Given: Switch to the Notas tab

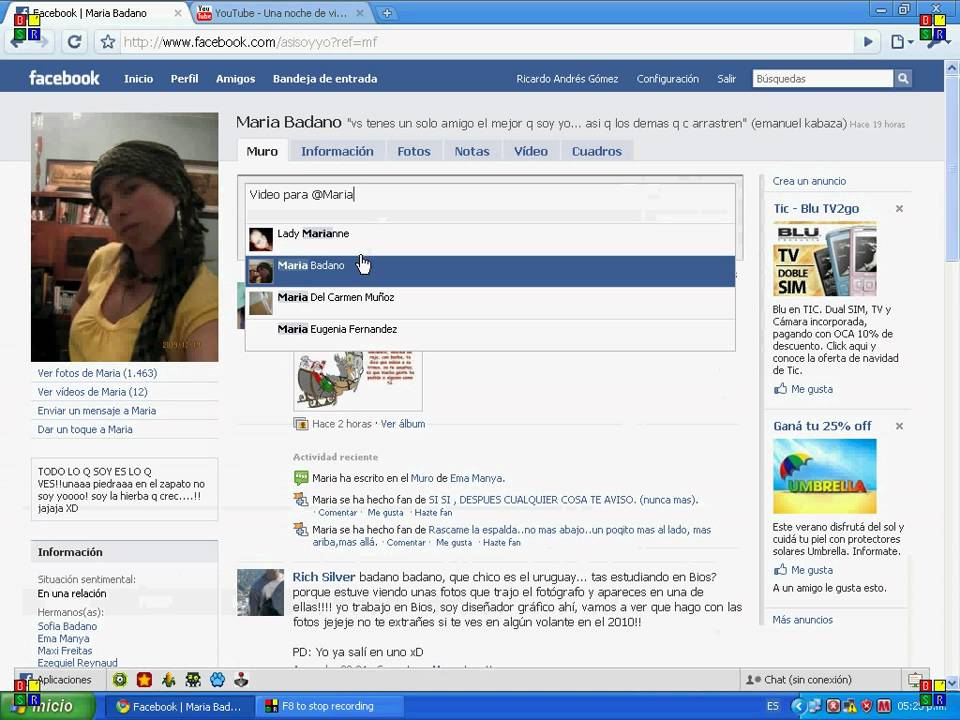Looking at the screenshot, I should (471, 151).
